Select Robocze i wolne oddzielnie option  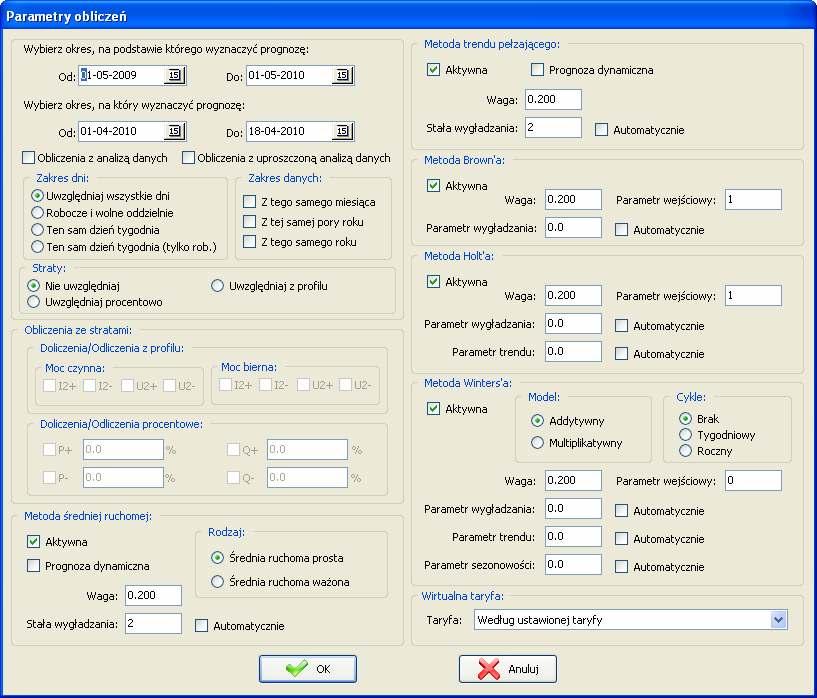(37, 213)
